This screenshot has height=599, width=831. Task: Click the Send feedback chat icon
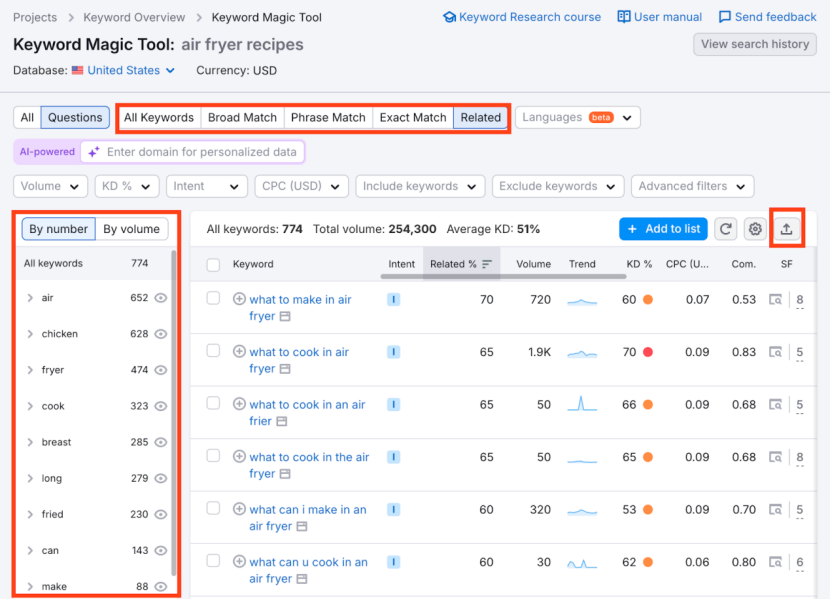click(x=725, y=17)
